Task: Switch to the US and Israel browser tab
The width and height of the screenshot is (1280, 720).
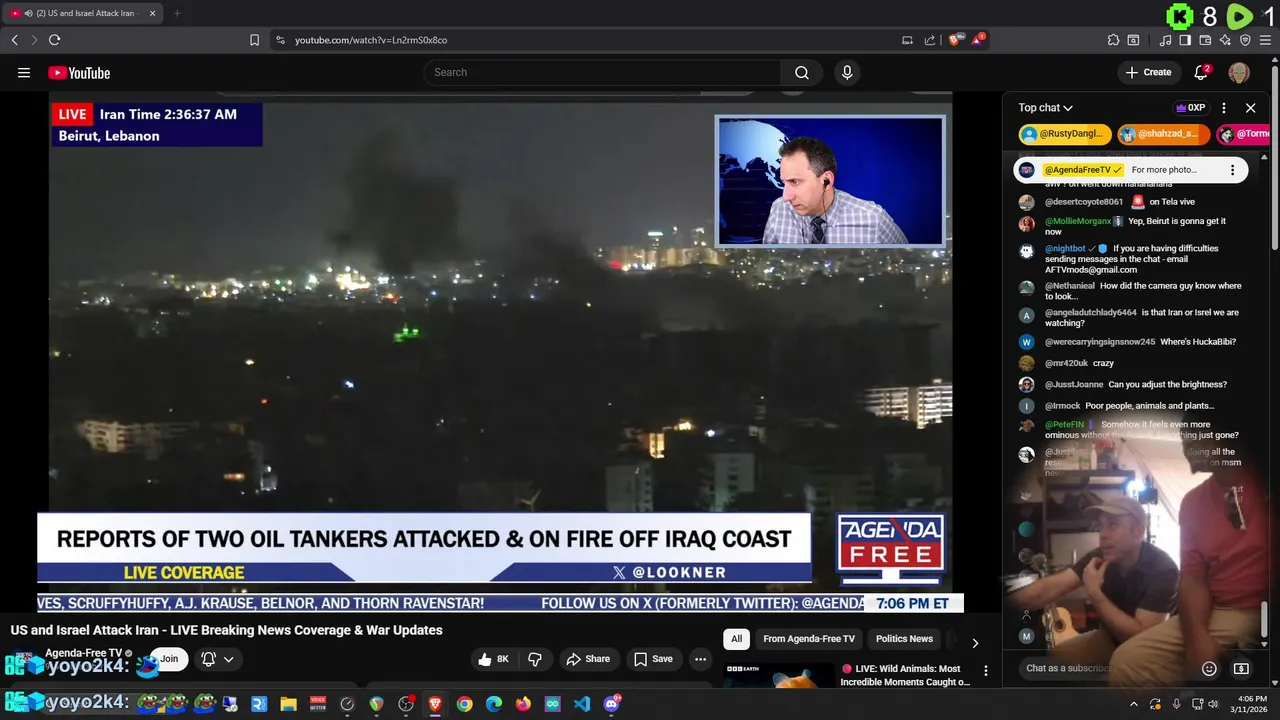Action: point(84,13)
